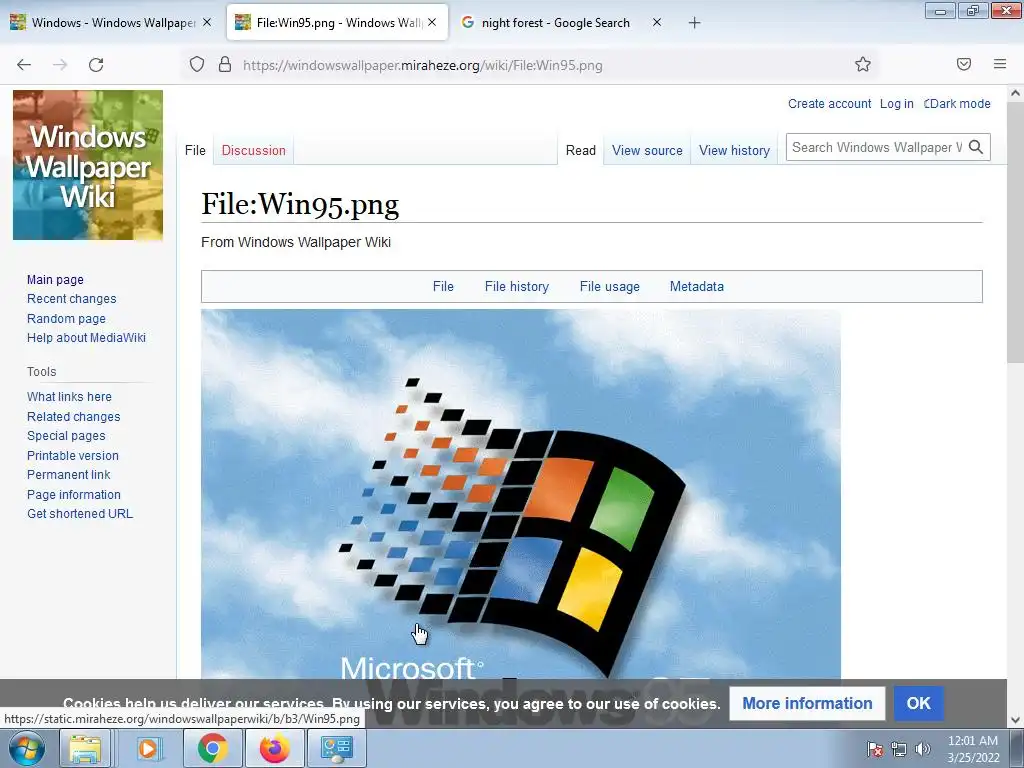Image resolution: width=1024 pixels, height=768 pixels.
Task: Save page to Pocket icon
Action: [964, 64]
